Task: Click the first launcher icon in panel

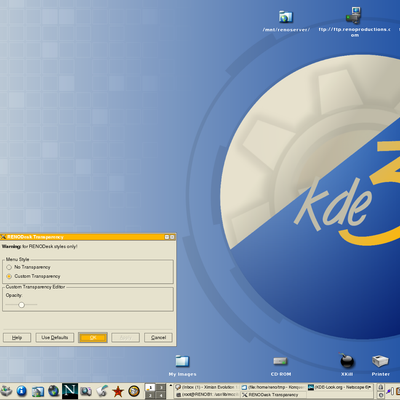Action: click(6, 391)
